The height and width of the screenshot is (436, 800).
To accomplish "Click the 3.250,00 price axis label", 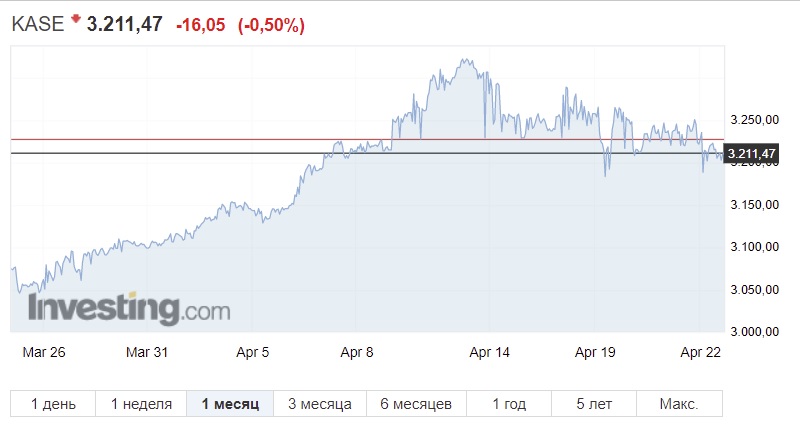I will click(x=753, y=120).
